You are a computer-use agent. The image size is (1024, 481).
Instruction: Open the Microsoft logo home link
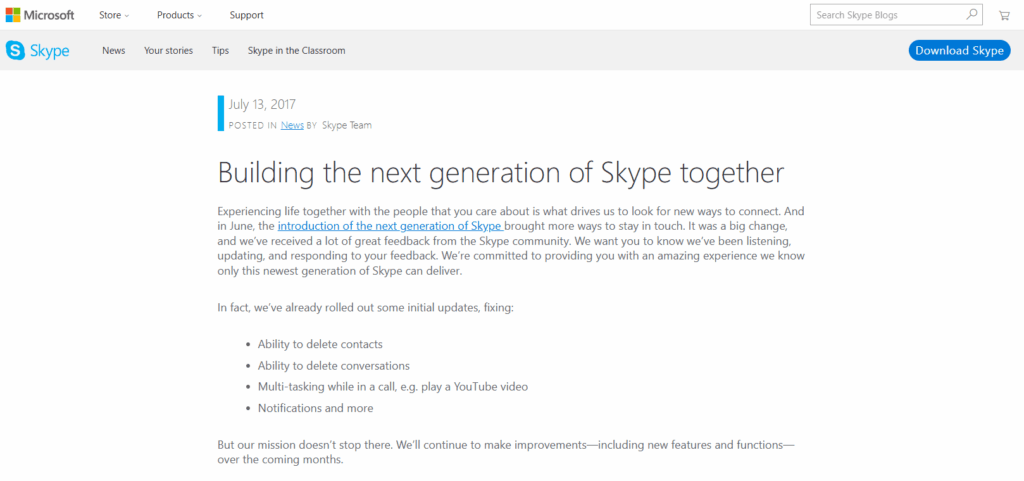click(40, 15)
